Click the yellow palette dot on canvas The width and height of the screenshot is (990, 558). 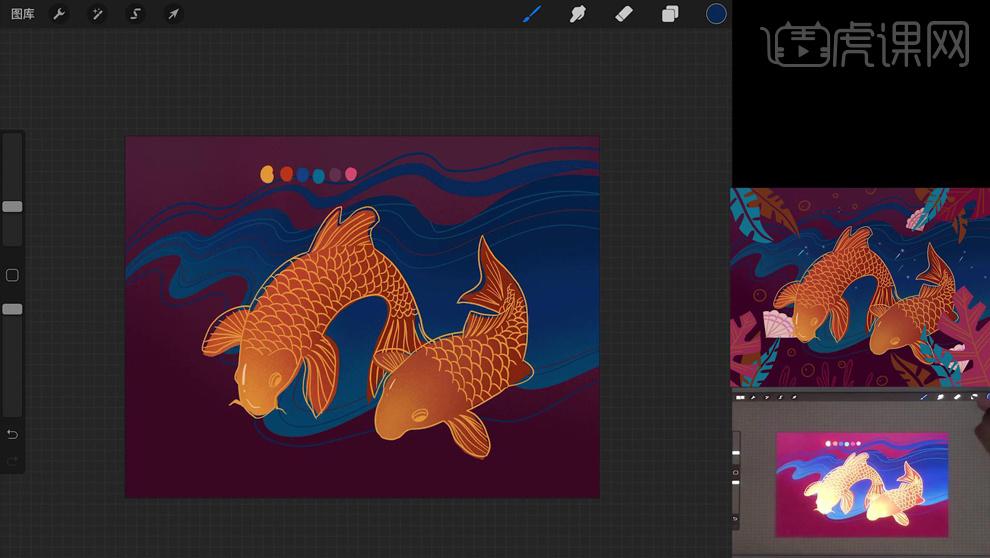tap(267, 174)
